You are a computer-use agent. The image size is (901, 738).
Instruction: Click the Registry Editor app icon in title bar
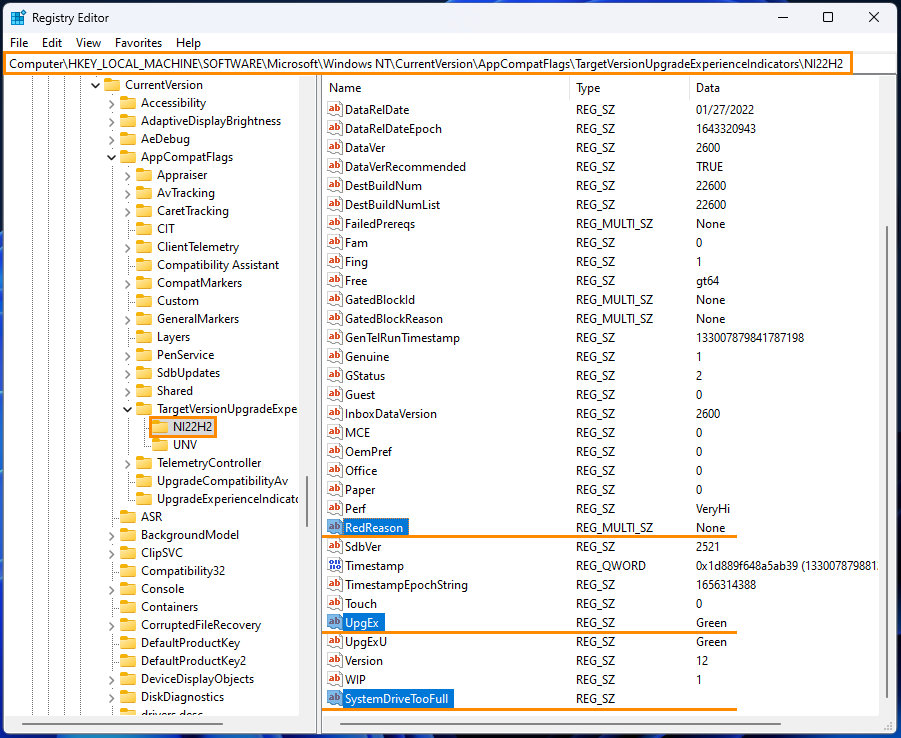(x=18, y=18)
